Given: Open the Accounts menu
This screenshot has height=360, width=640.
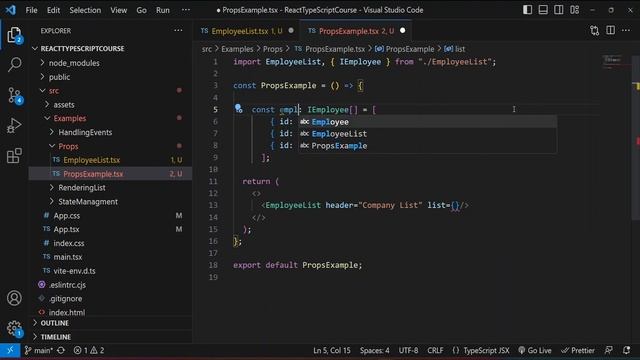Looking at the screenshot, I should point(14,298).
